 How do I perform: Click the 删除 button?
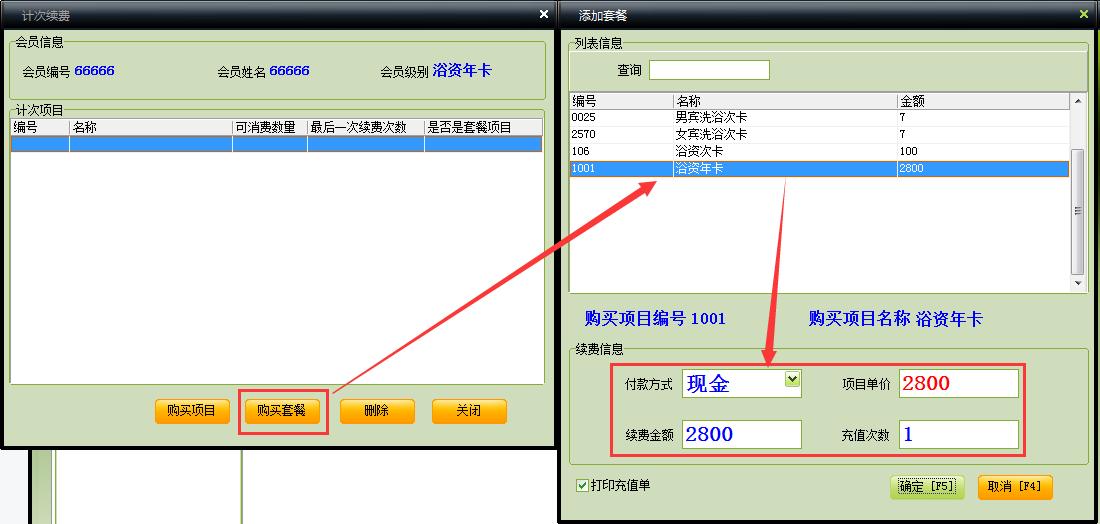[x=377, y=411]
